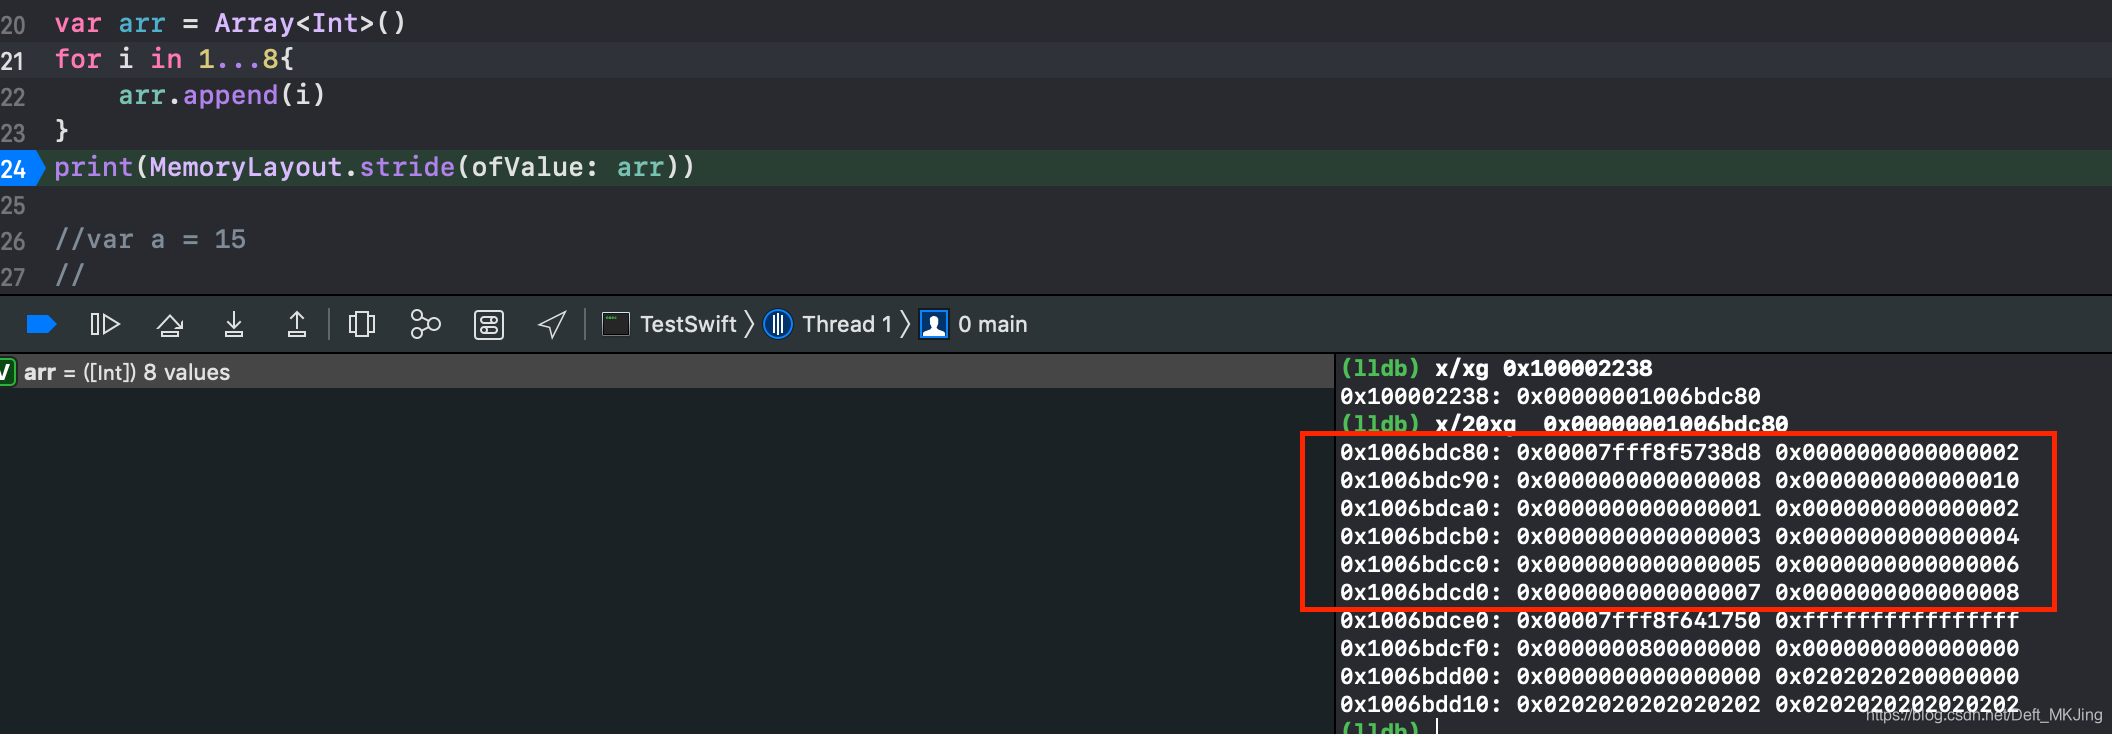Click Simulate Location arrow icon
Viewport: 2112px width, 734px height.
tap(552, 324)
